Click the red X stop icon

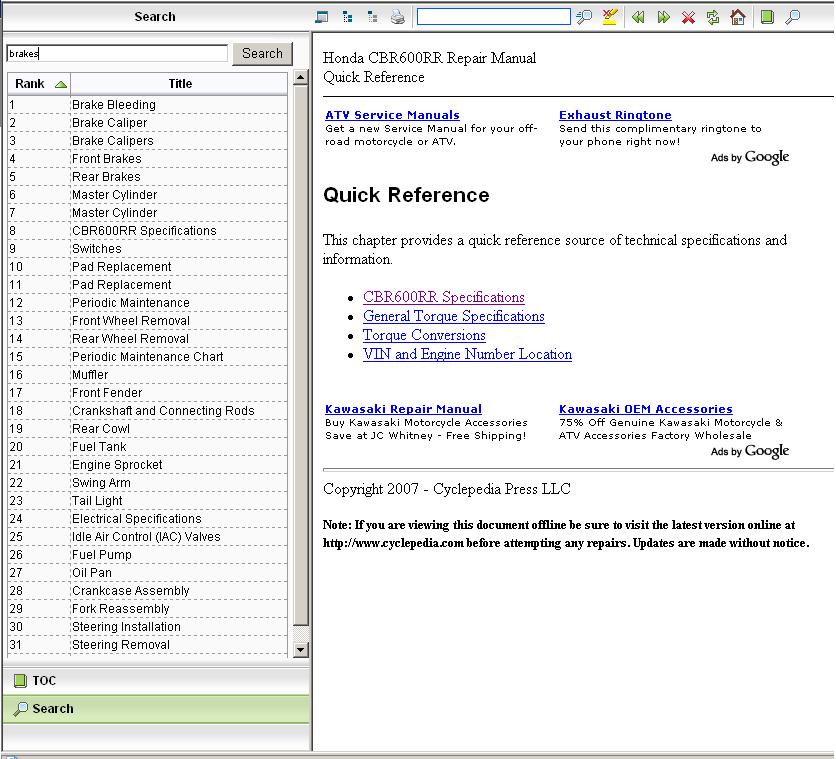(x=688, y=18)
